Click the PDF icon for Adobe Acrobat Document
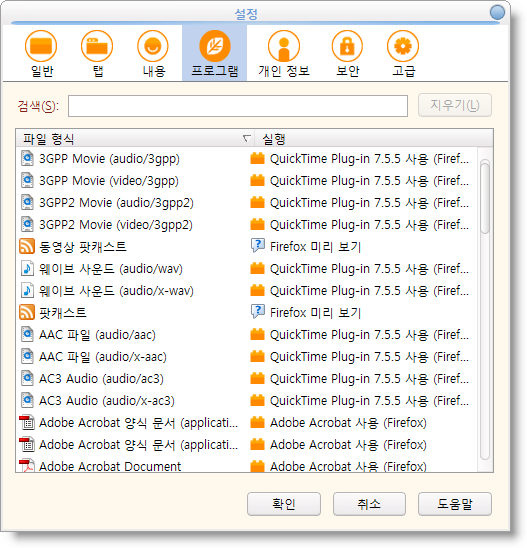This screenshot has height=548, width=527. (27, 466)
